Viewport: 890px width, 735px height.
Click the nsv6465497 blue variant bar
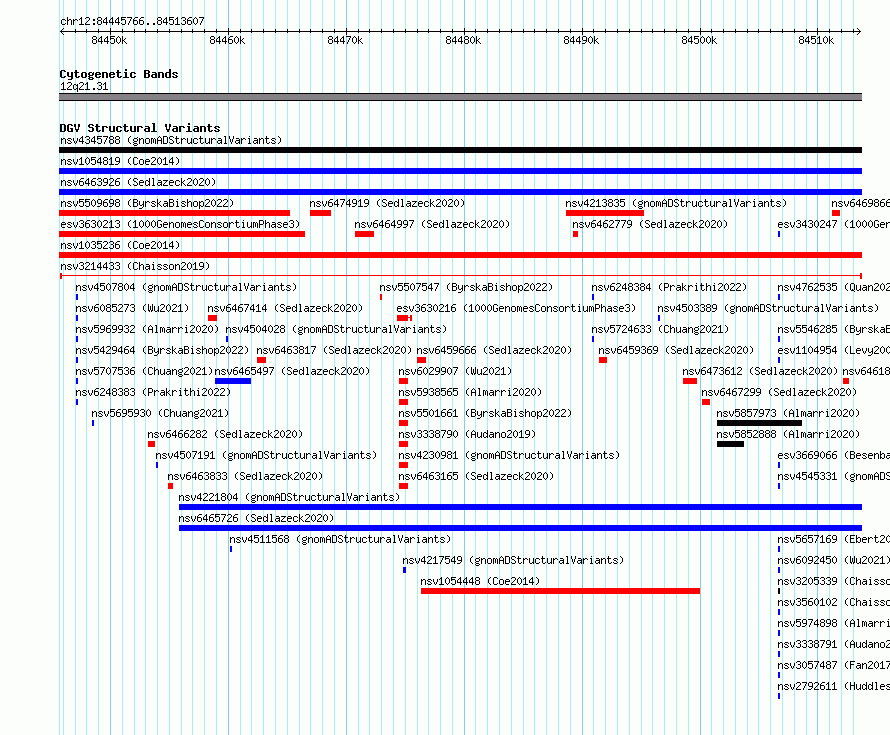point(233,381)
